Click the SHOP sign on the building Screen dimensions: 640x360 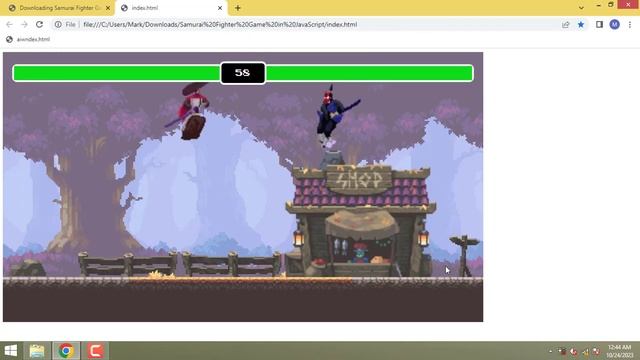coord(360,179)
